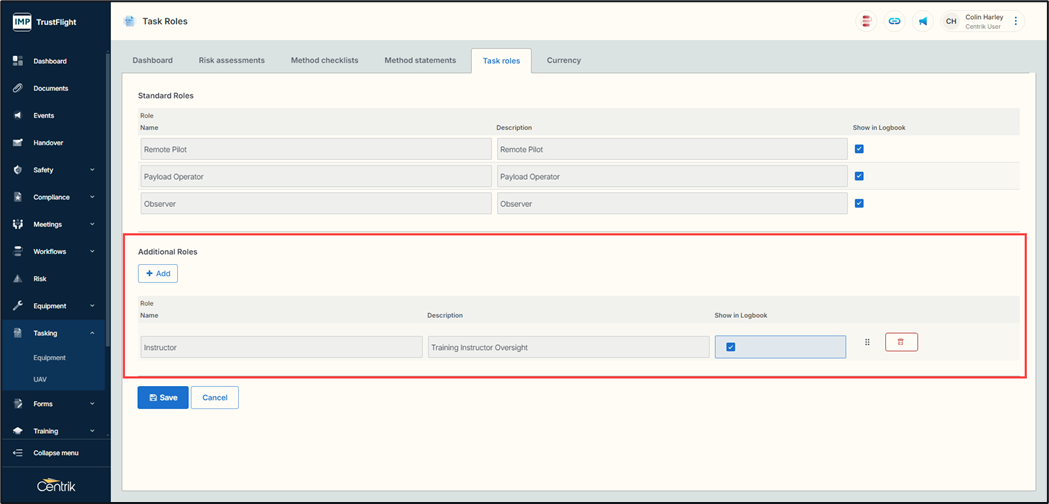This screenshot has height=504, width=1049.
Task: Click the Instructor description text field
Action: point(568,347)
